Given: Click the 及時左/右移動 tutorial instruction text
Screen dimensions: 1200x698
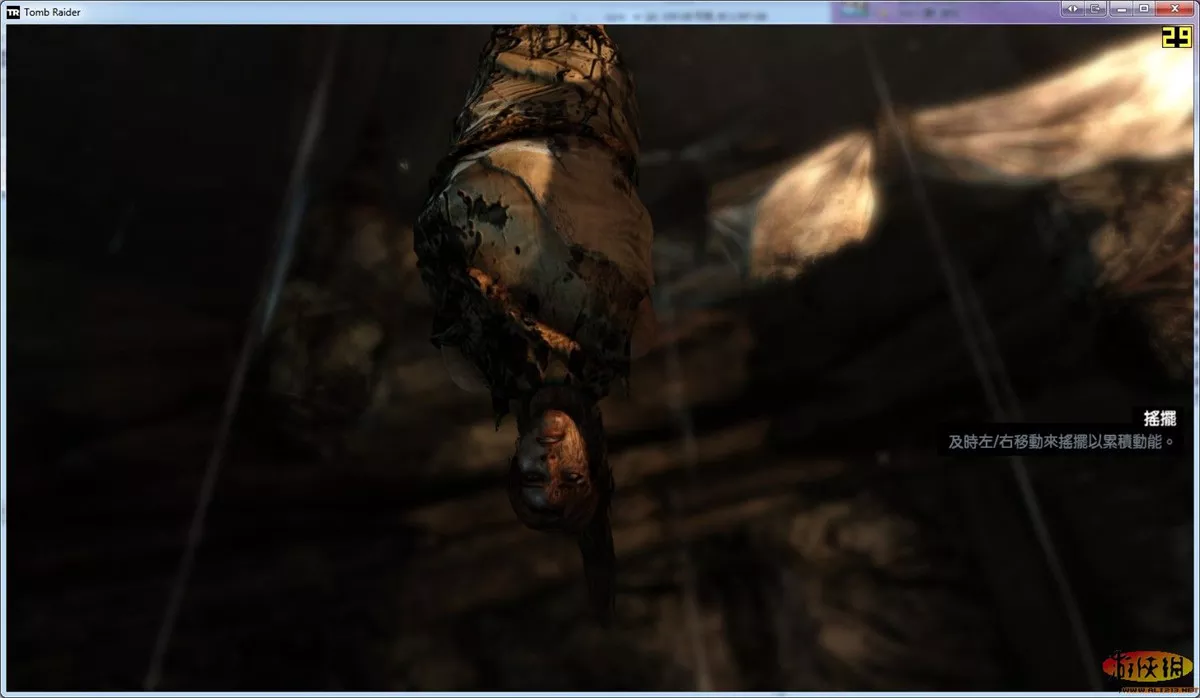Looking at the screenshot, I should 1060,441.
